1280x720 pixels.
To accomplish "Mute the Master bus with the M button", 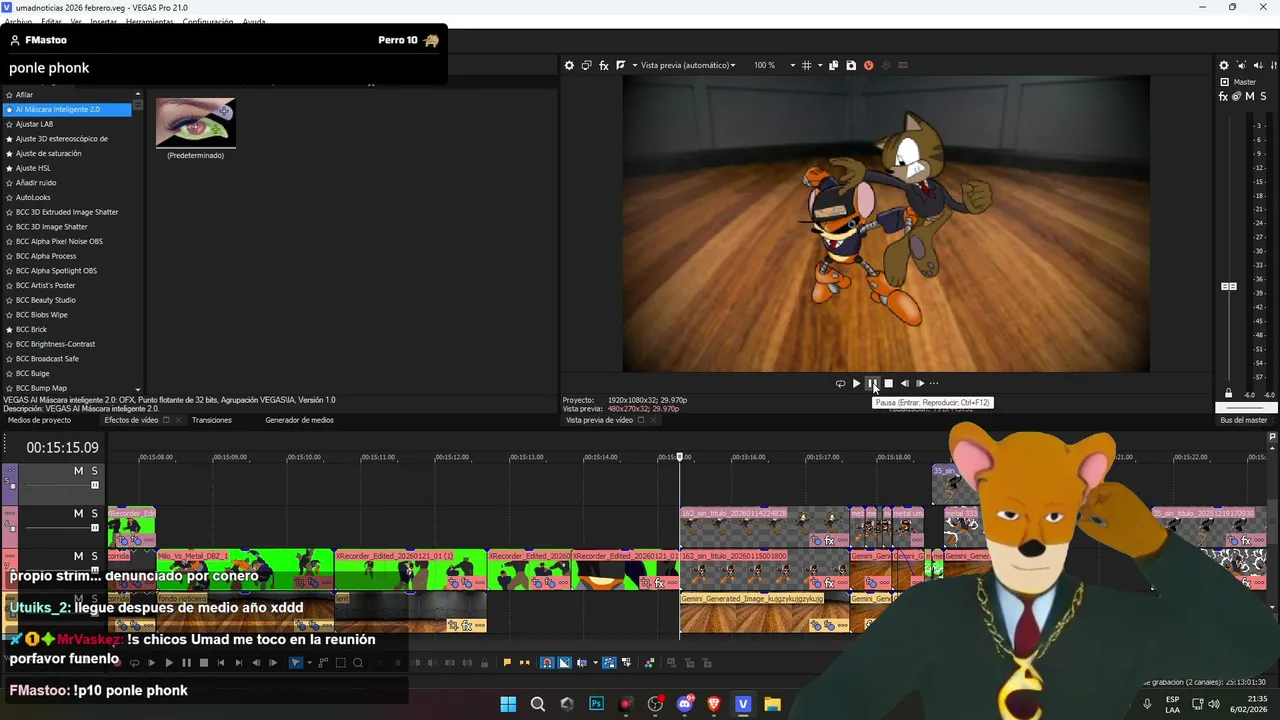I will pos(1250,97).
